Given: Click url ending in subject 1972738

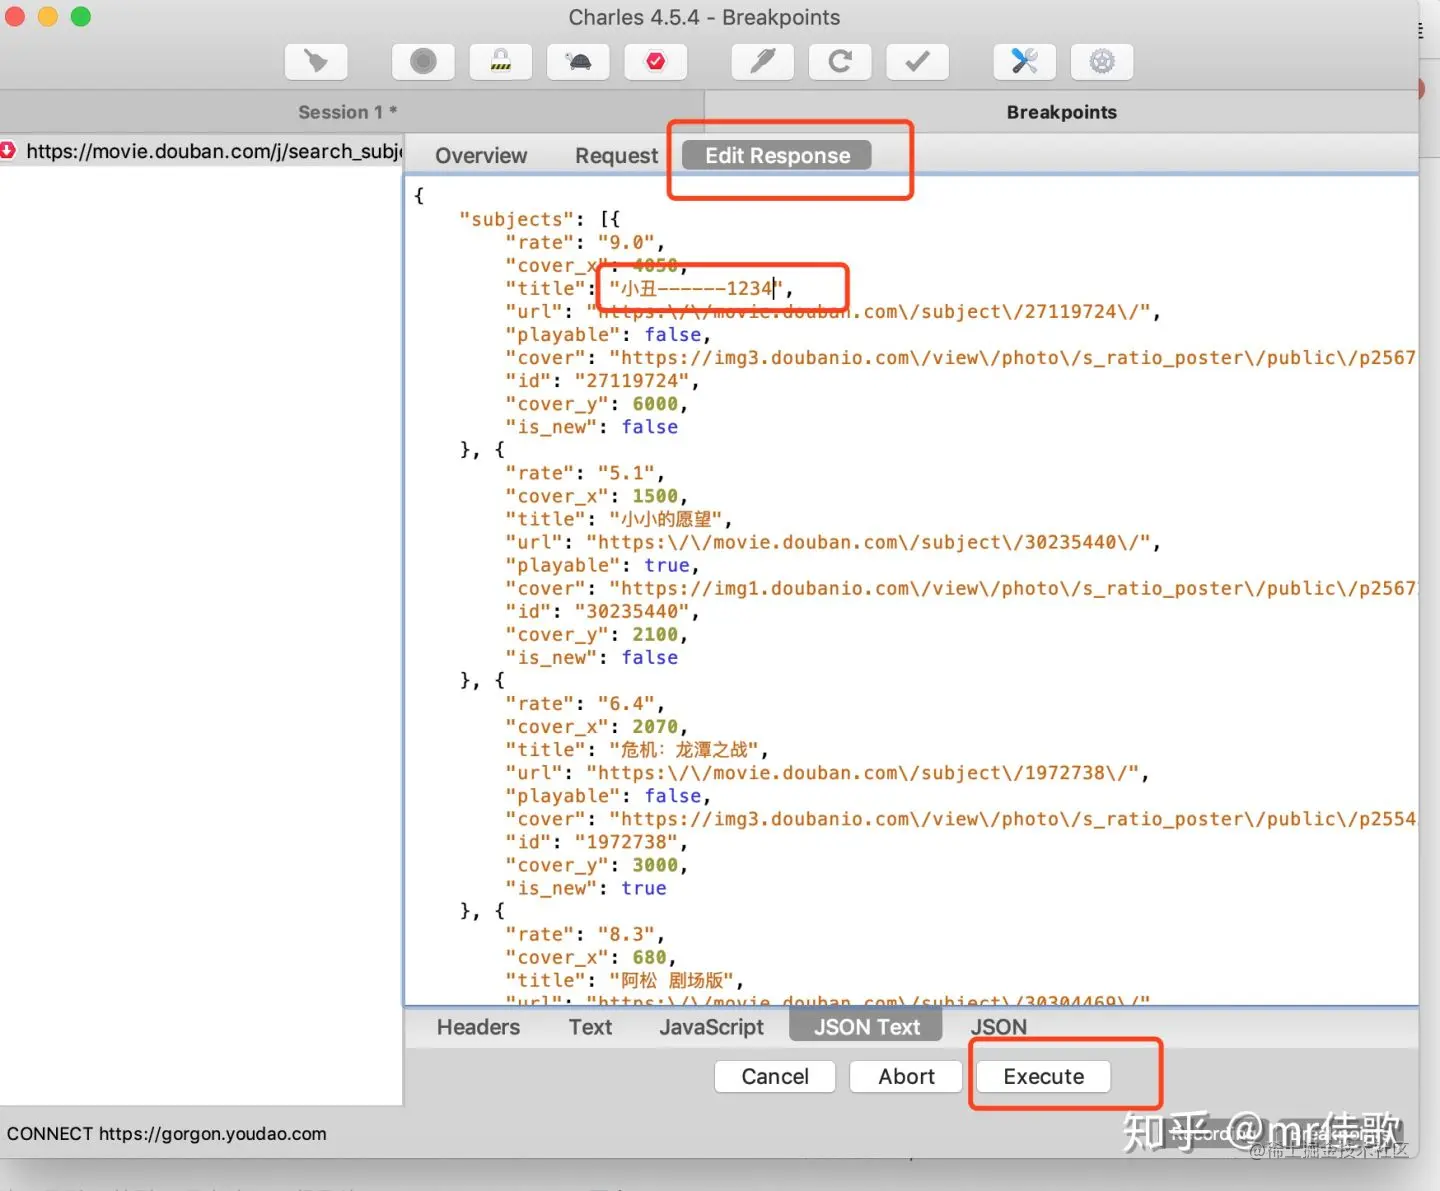Looking at the screenshot, I should tap(862, 773).
